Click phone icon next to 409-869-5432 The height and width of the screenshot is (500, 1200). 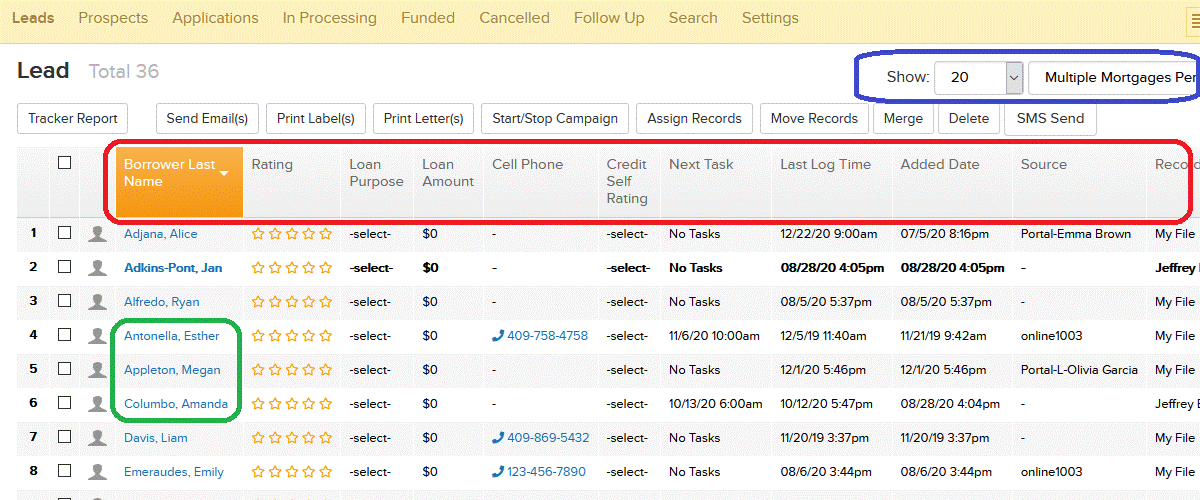pos(498,438)
